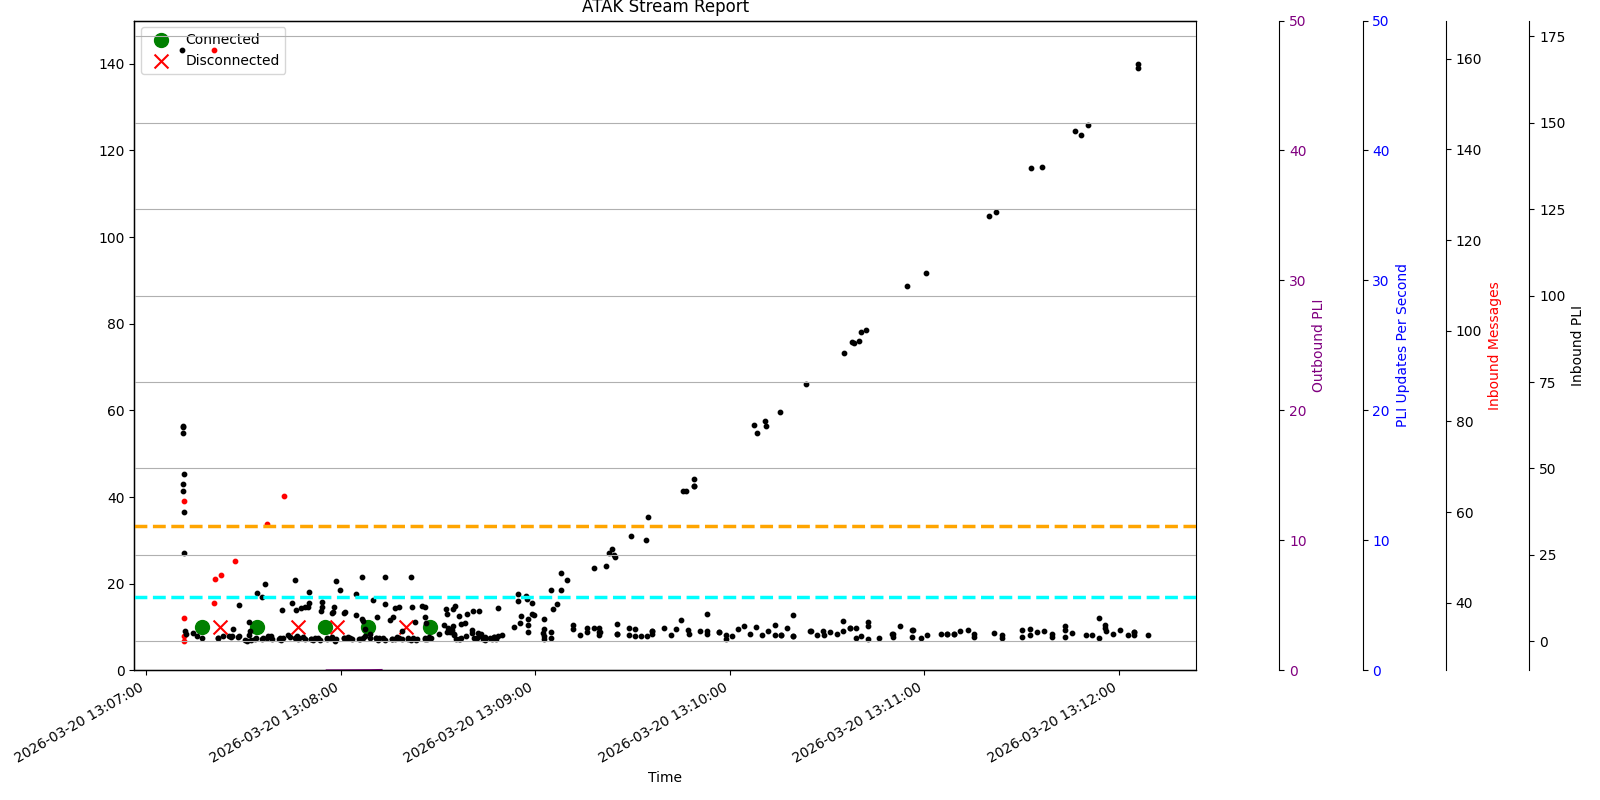
Task: Select the leftmost green Connected marker on plot
Action: pyautogui.click(x=202, y=628)
